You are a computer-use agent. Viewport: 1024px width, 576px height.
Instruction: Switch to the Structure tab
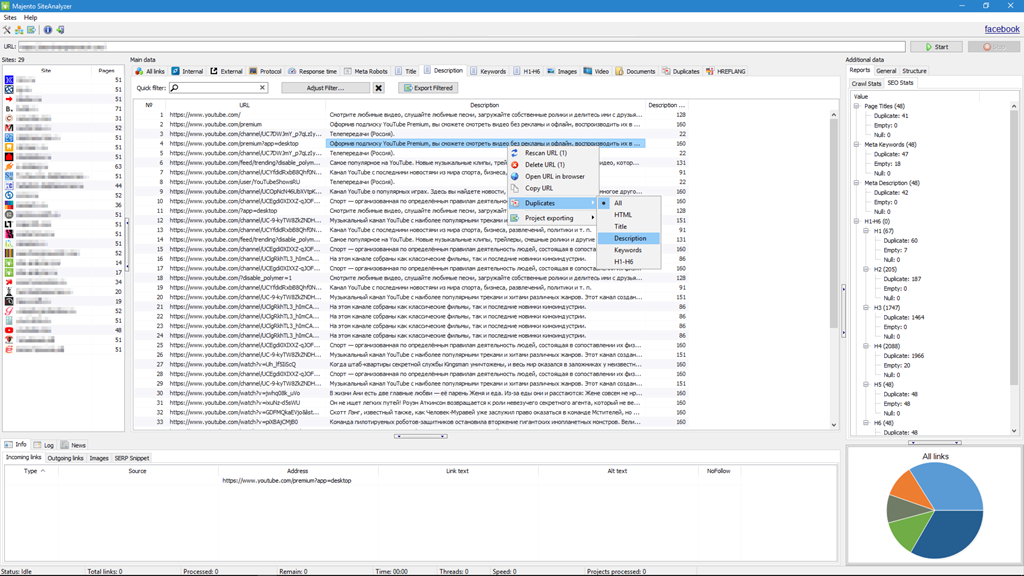(914, 71)
